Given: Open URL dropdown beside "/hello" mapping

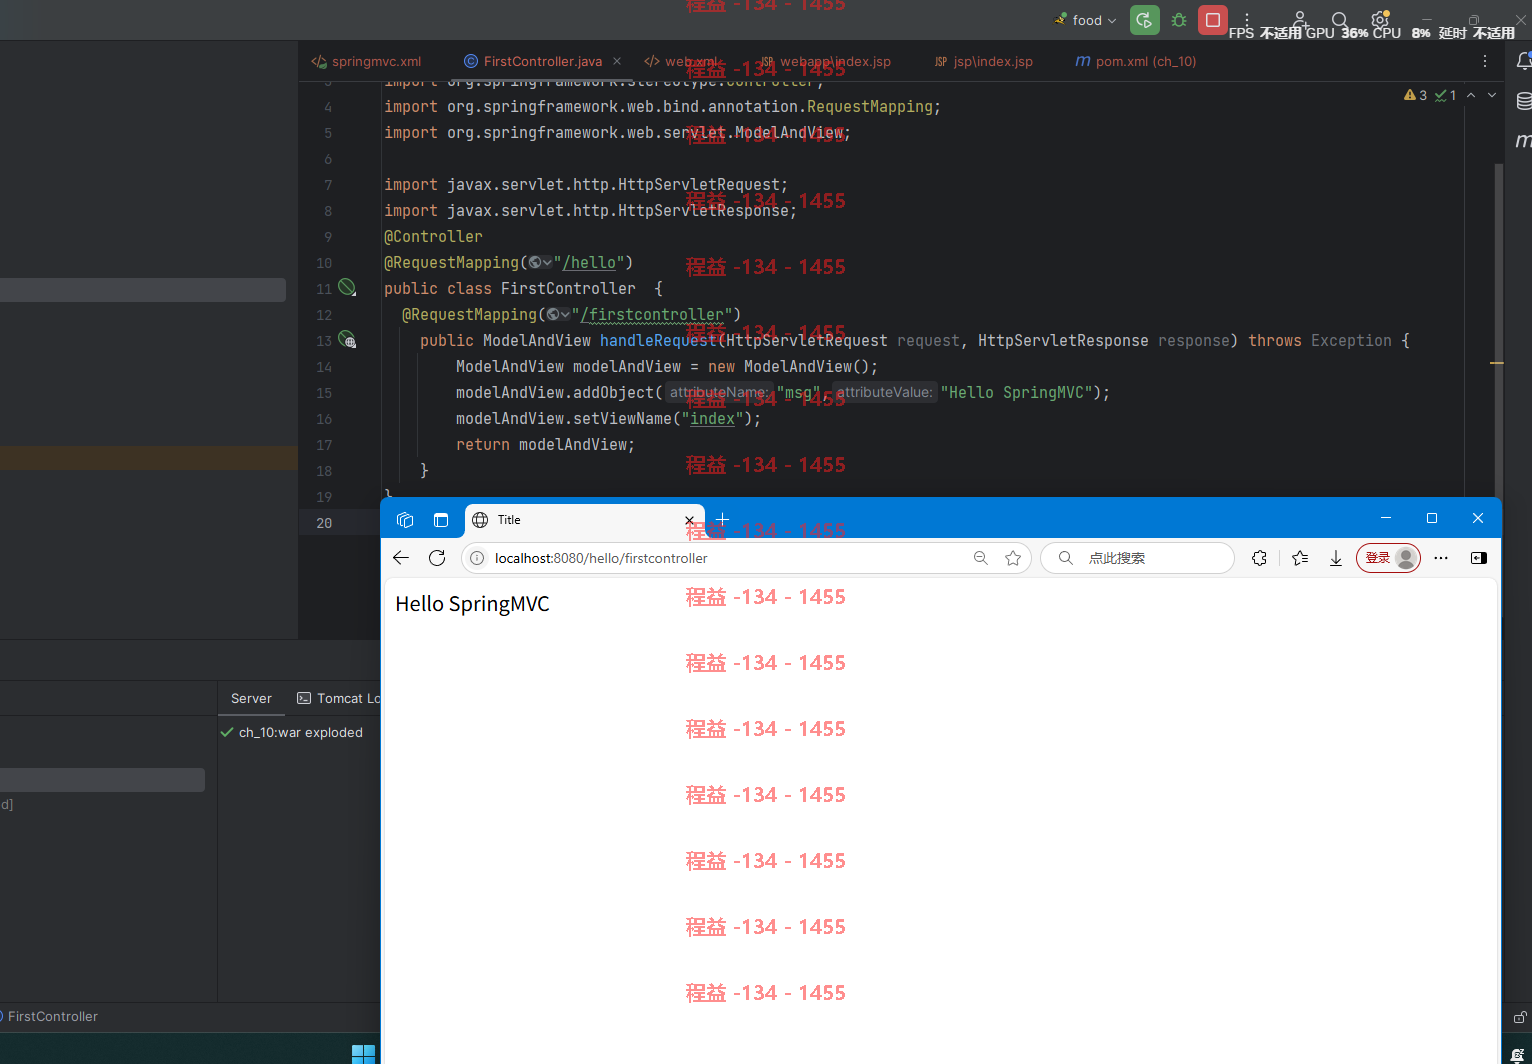Looking at the screenshot, I should tap(540, 262).
